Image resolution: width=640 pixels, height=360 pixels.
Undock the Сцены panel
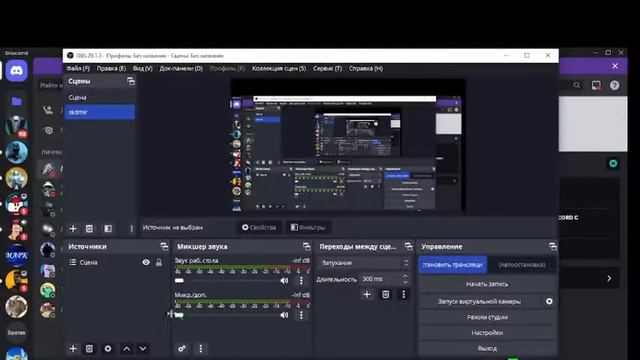pyautogui.click(x=131, y=81)
